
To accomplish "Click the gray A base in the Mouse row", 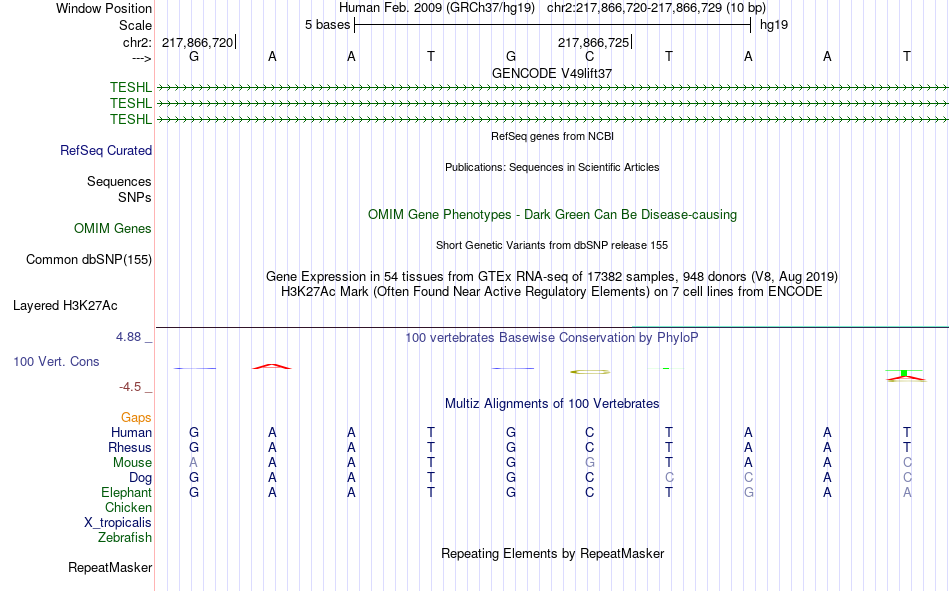I will (x=193, y=462).
